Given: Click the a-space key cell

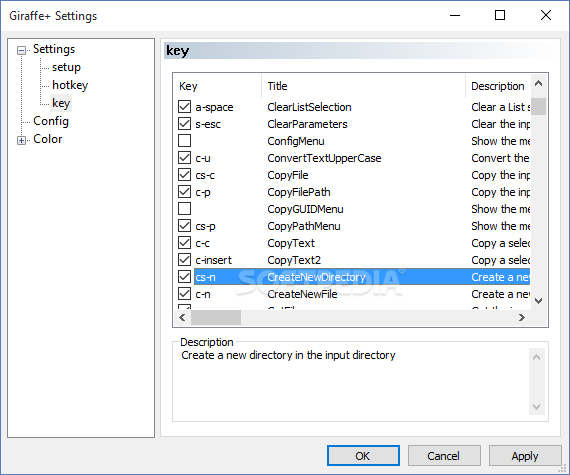Looking at the screenshot, I should pos(214,107).
